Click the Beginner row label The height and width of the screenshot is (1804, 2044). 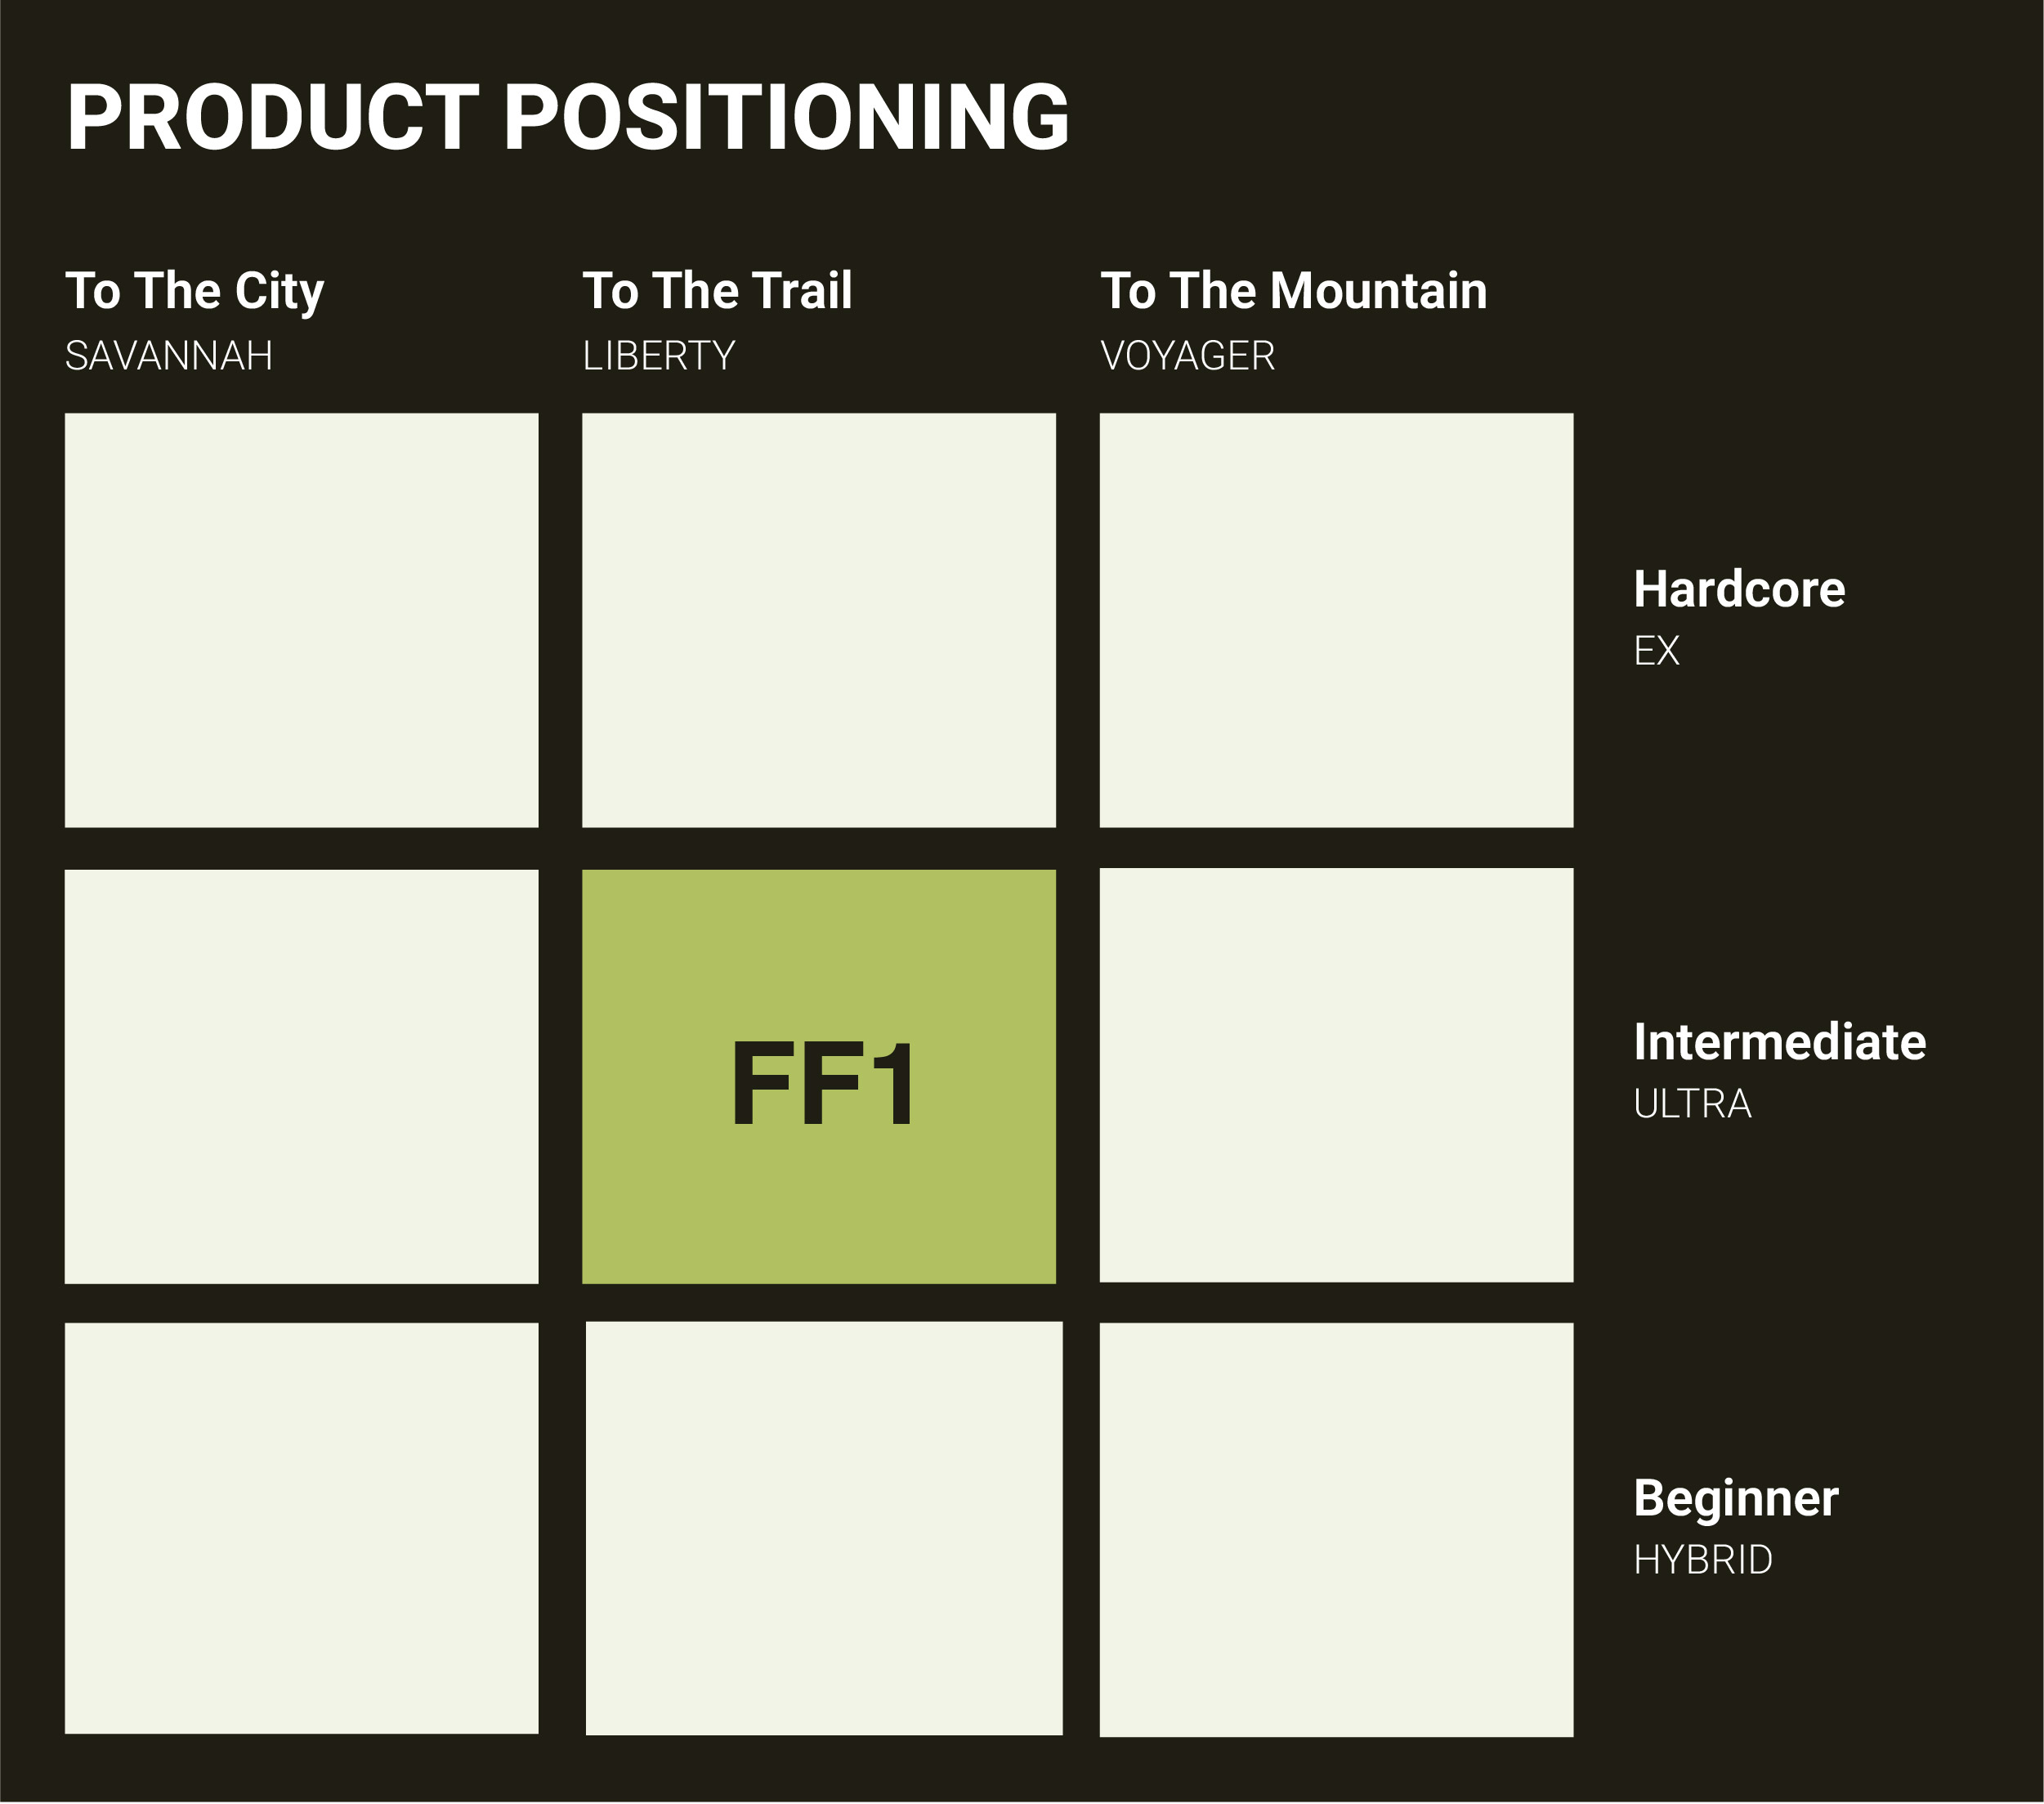[1736, 1499]
